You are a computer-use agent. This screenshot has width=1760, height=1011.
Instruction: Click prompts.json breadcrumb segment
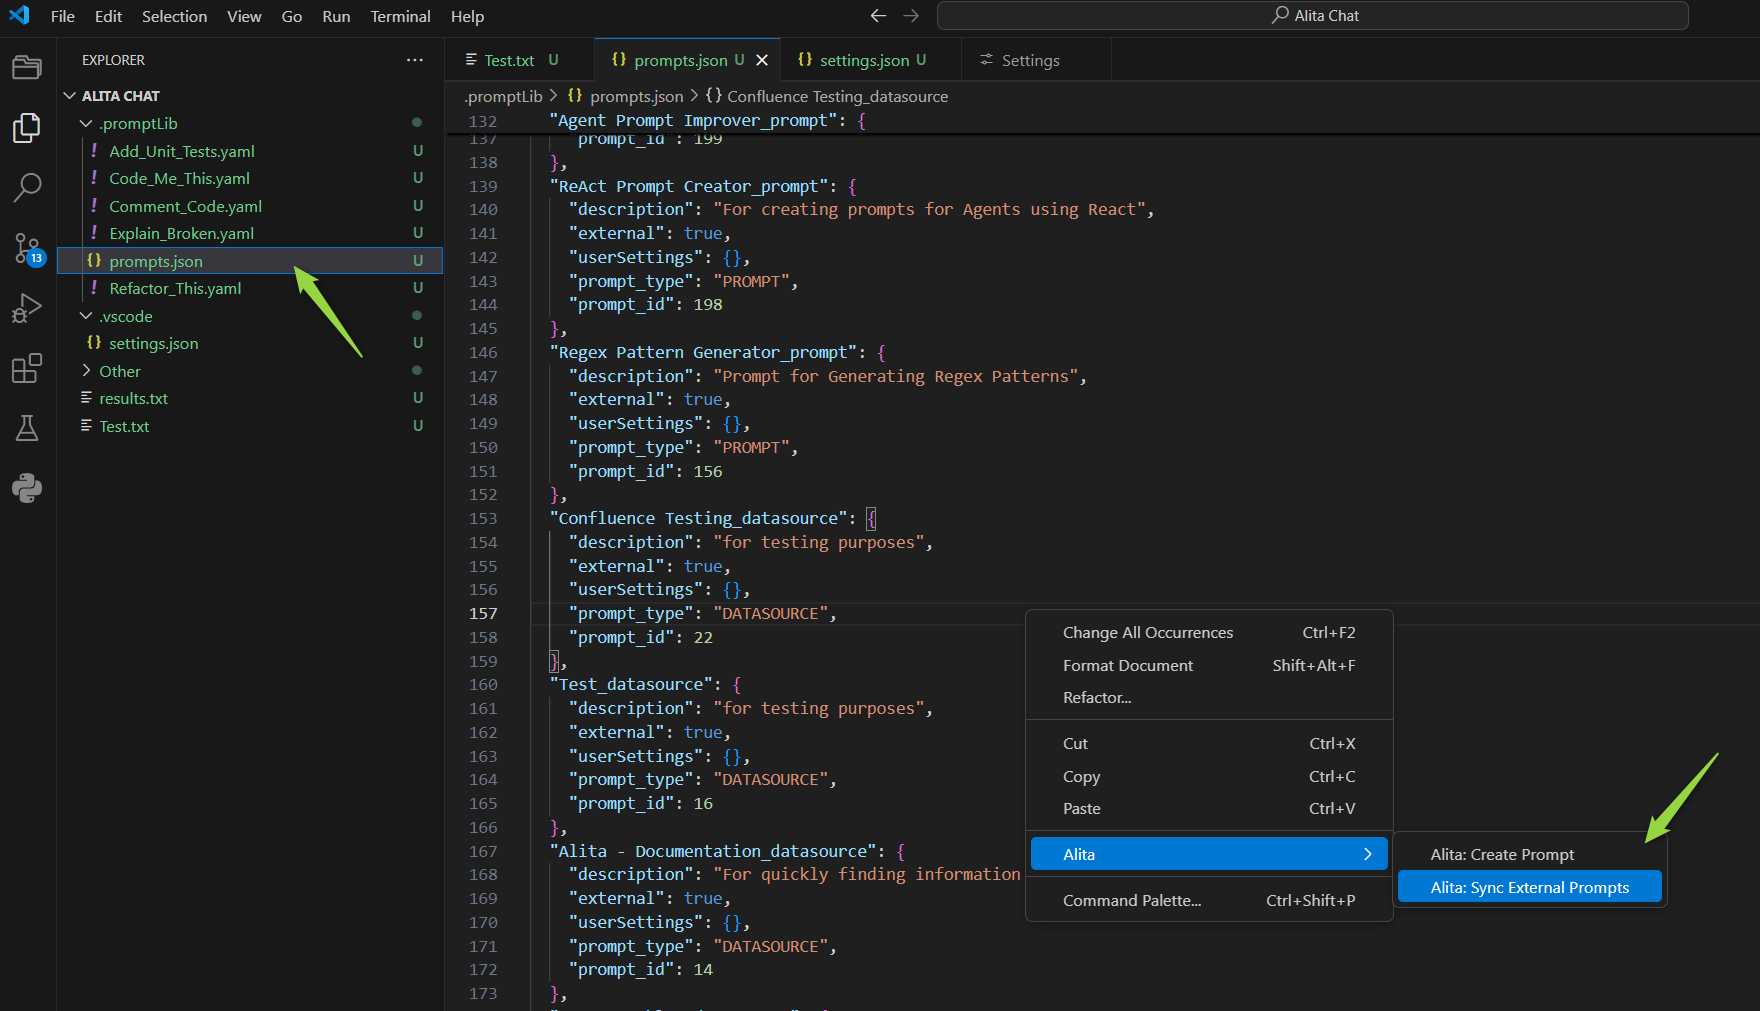pyautogui.click(x=626, y=96)
